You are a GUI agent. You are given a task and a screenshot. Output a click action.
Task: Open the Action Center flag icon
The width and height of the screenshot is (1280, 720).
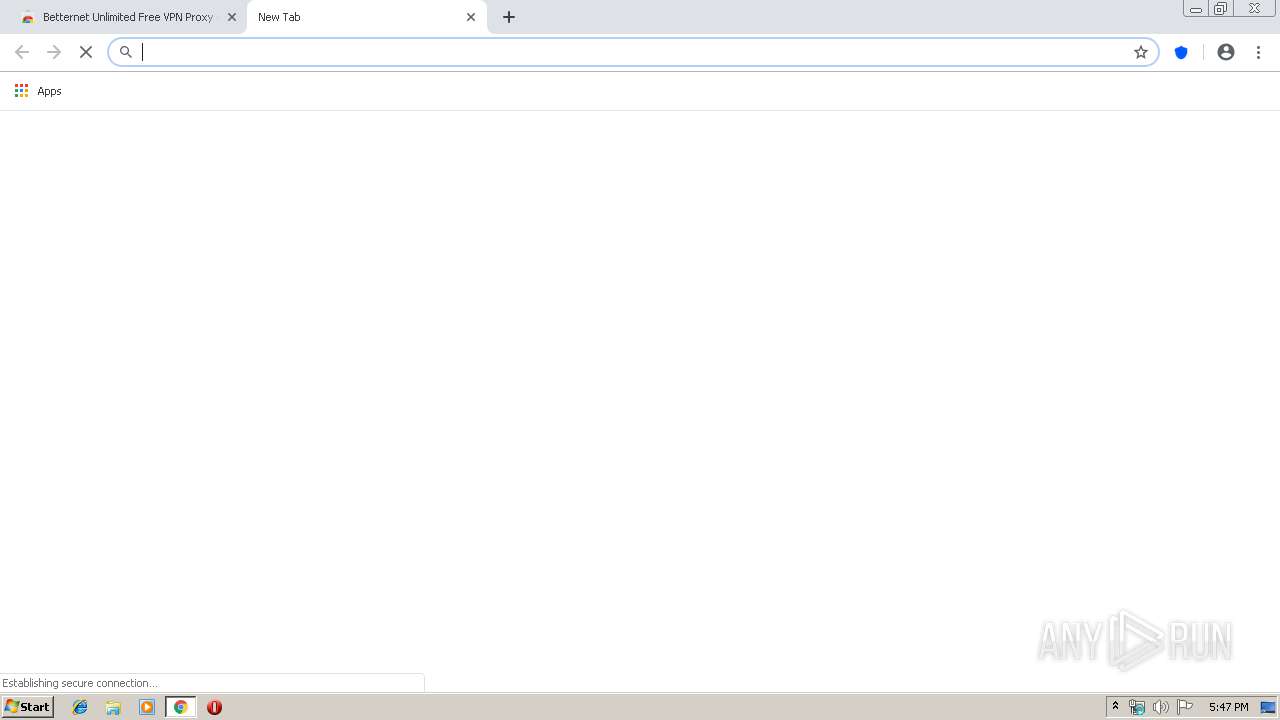pos(1185,707)
